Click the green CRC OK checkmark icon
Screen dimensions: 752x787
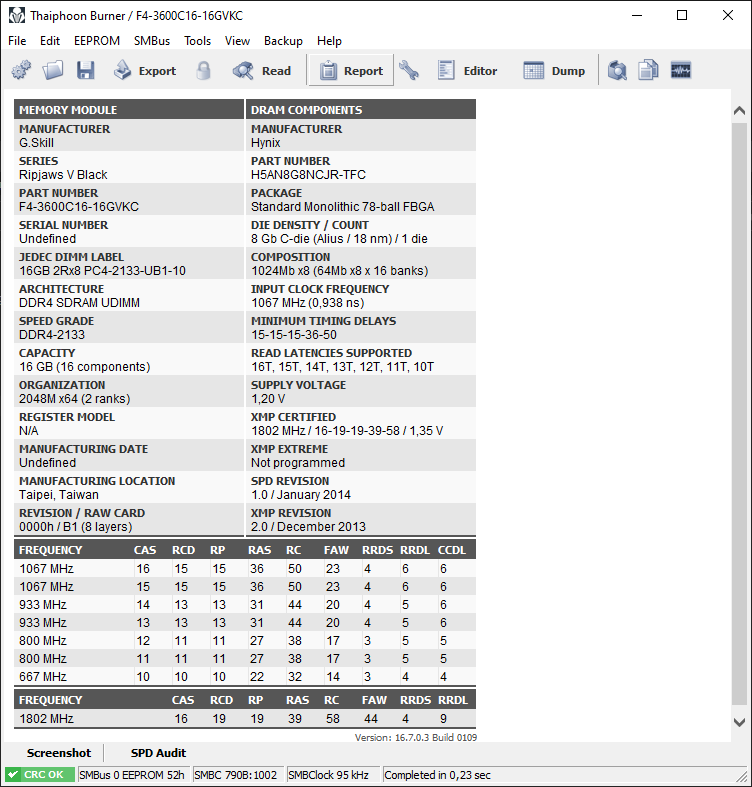(14, 774)
